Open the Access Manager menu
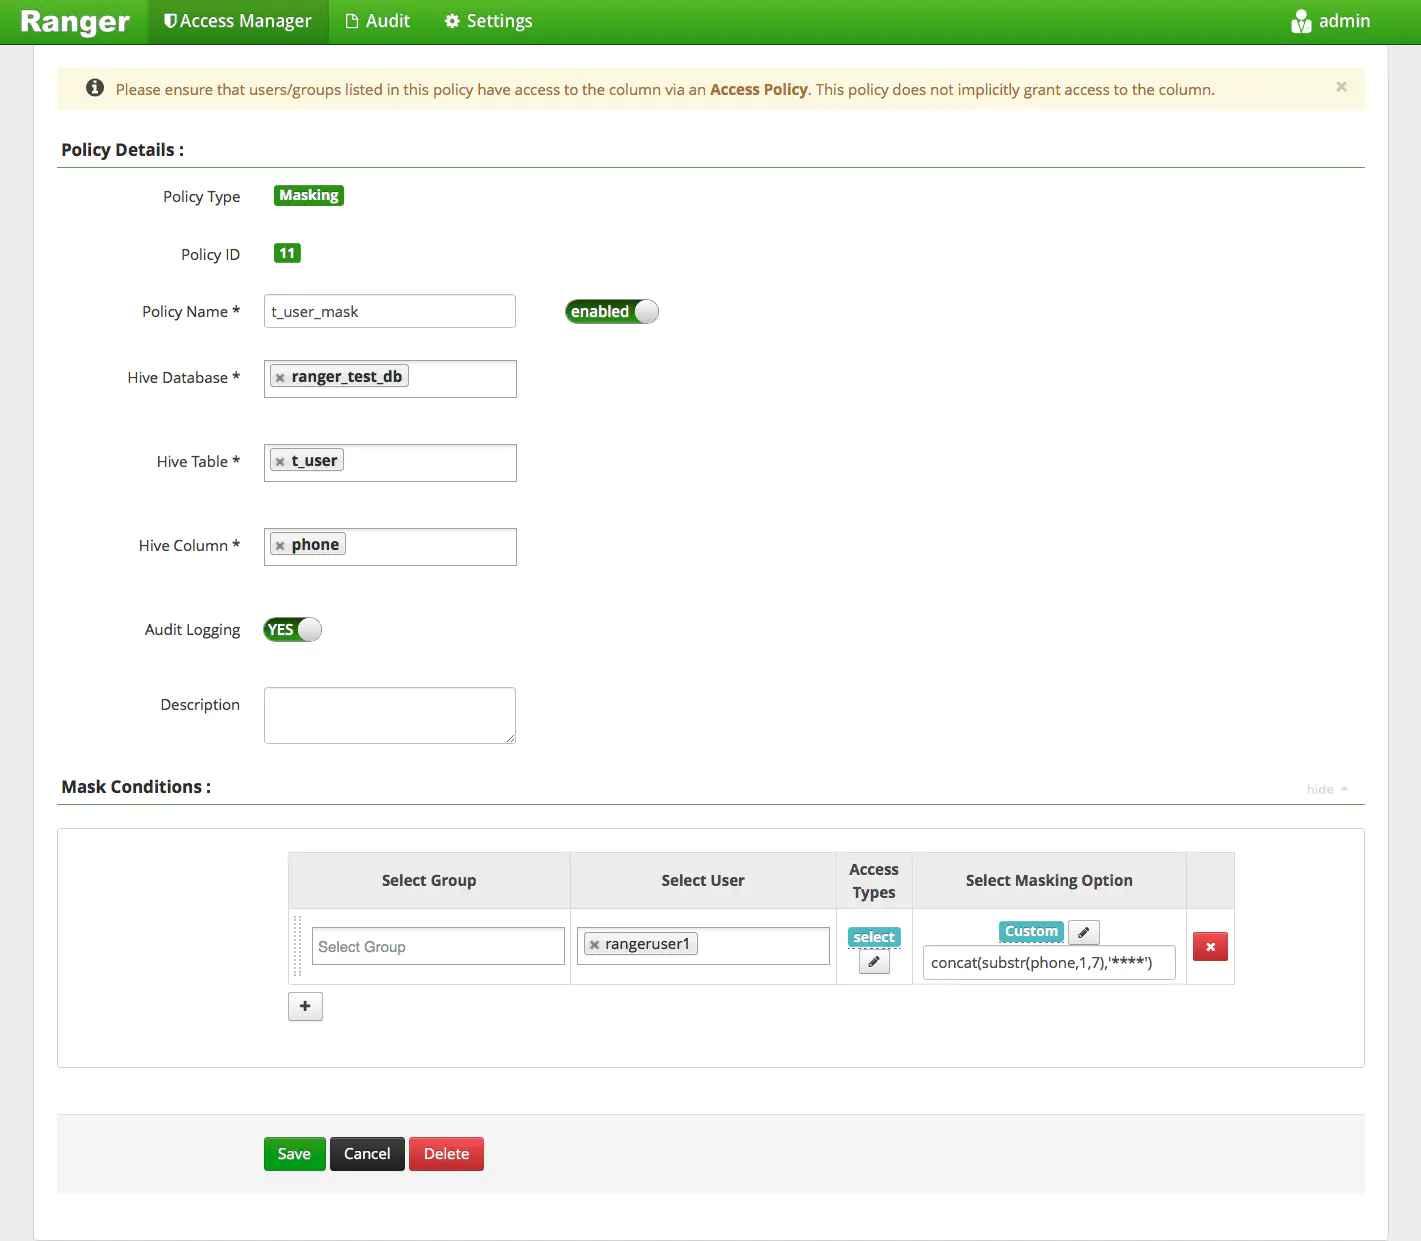 click(238, 21)
